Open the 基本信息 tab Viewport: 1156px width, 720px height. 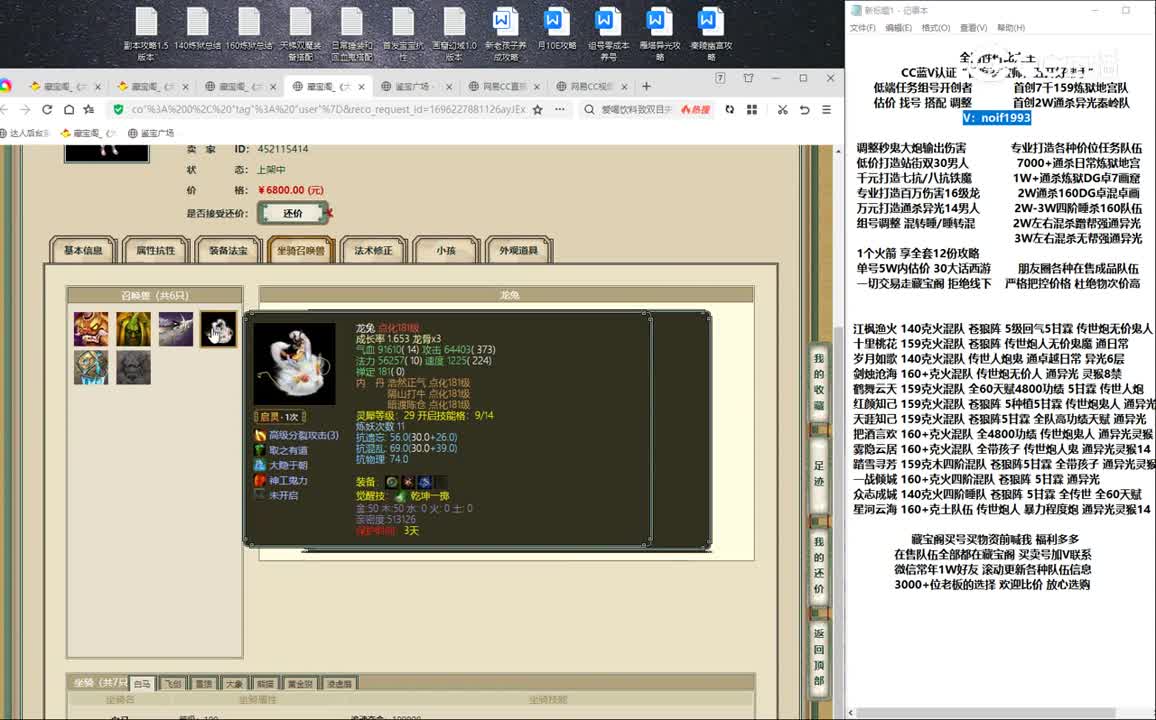[83, 251]
